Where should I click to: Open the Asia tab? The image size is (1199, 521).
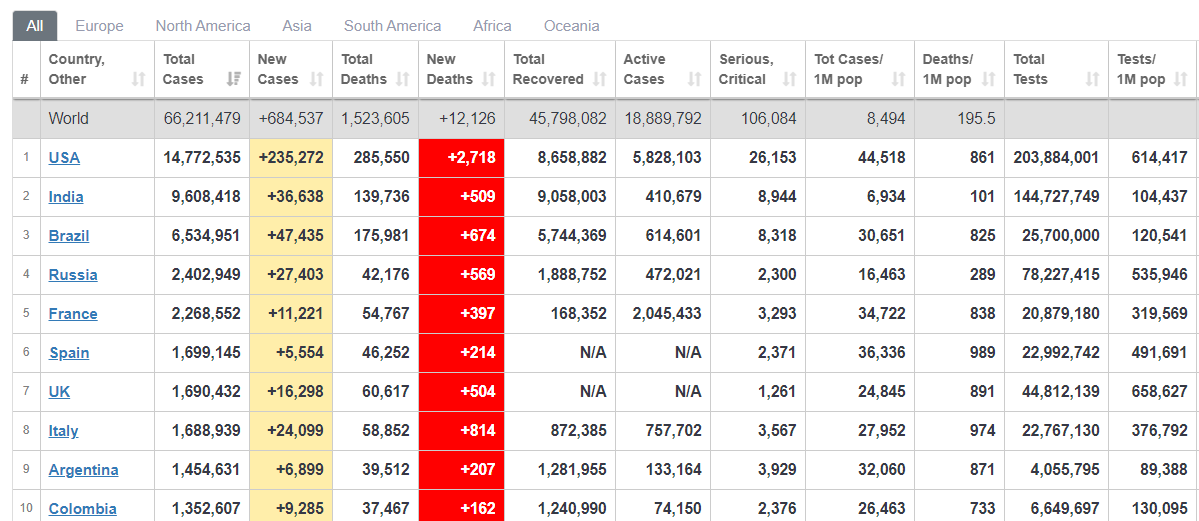[x=297, y=26]
